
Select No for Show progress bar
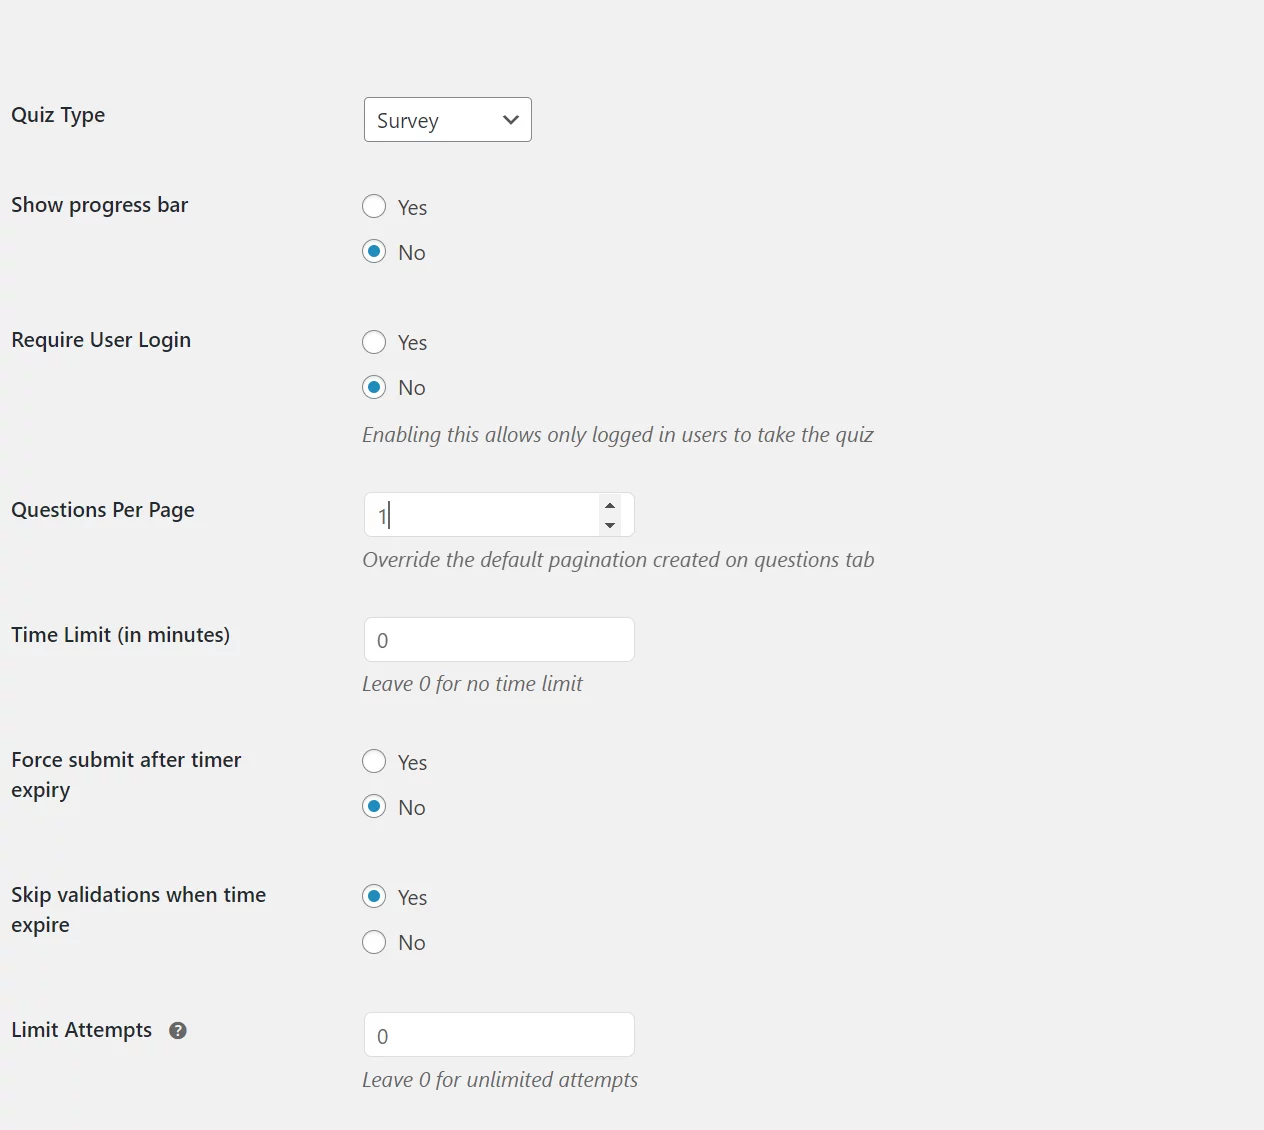click(373, 251)
